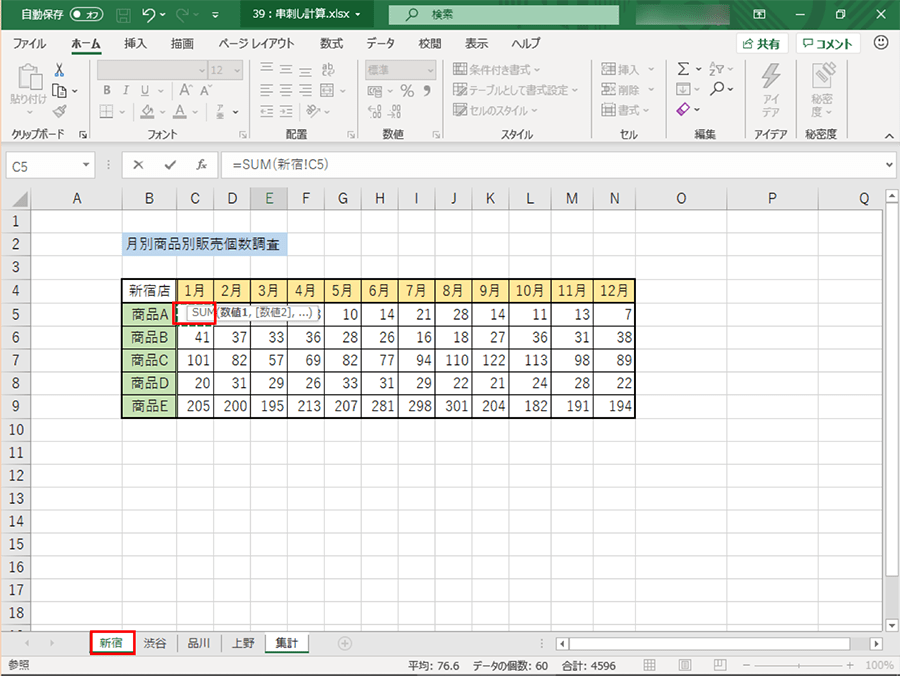Toggle underline formatting
The height and width of the screenshot is (676, 900).
point(145,91)
